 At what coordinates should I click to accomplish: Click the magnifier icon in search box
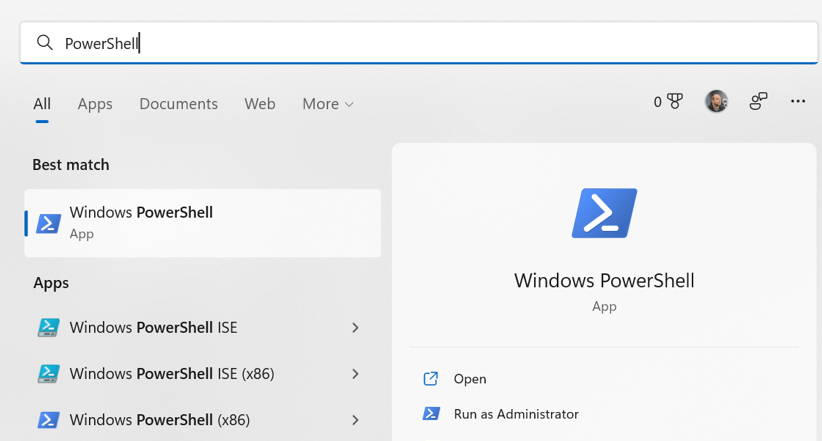[45, 43]
